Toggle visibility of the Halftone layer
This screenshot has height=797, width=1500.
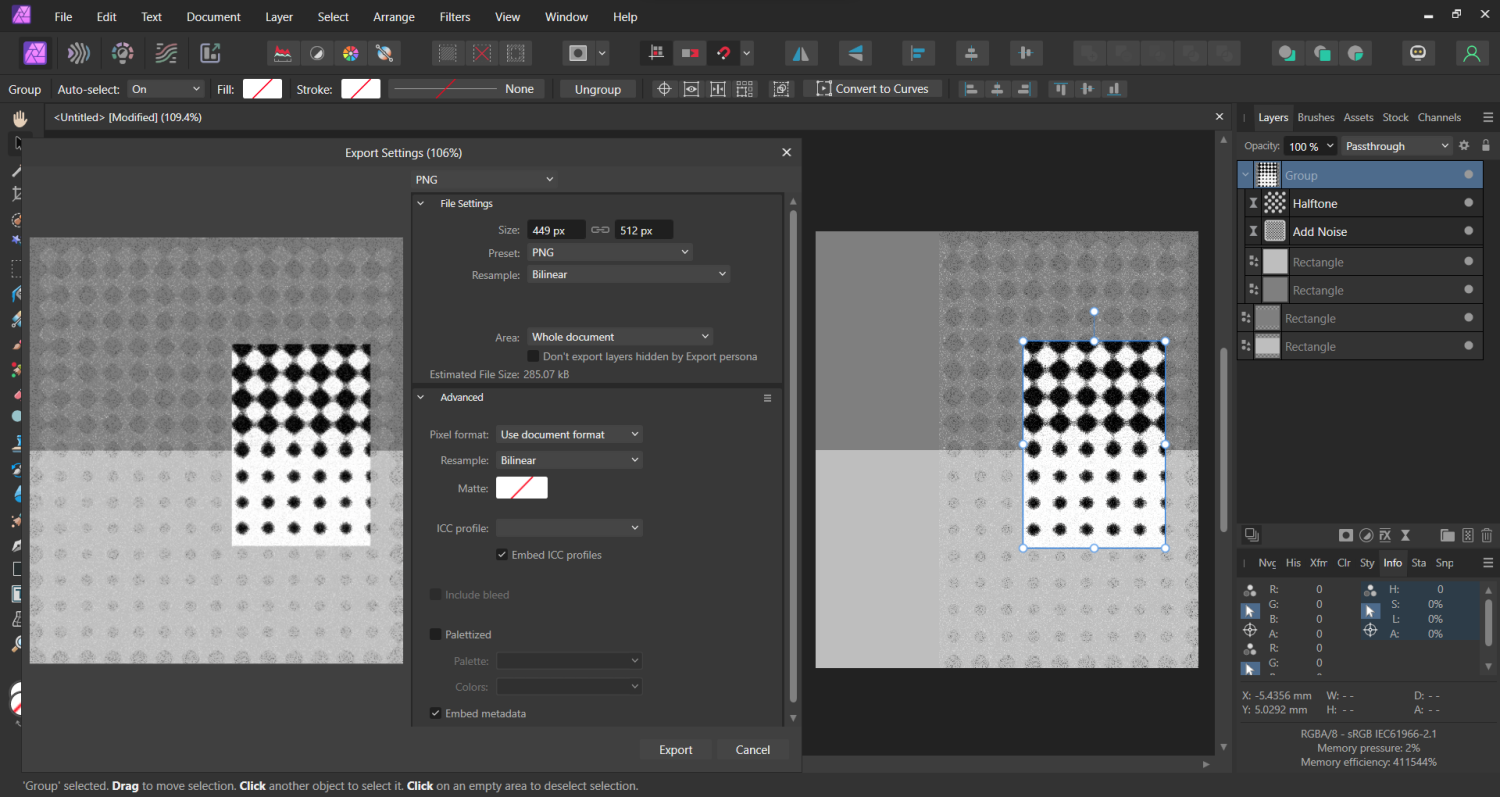[1468, 203]
